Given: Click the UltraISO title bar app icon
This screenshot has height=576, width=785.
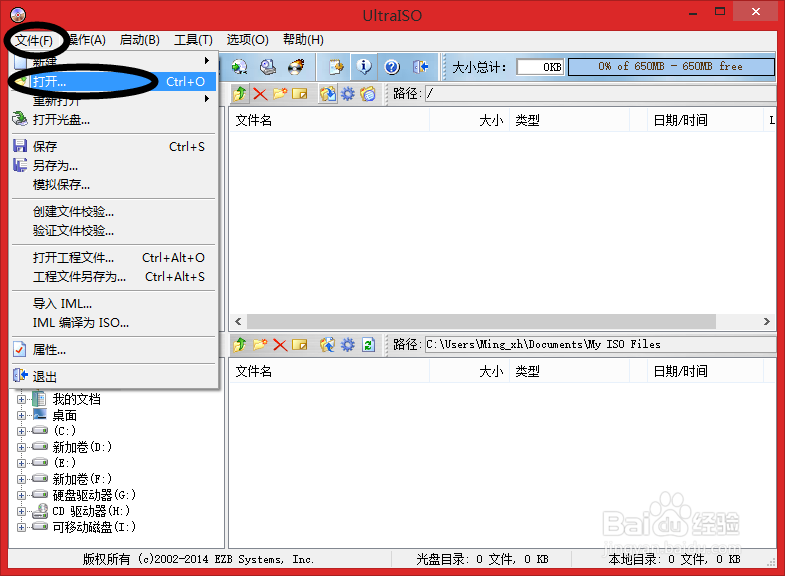Looking at the screenshot, I should click(x=18, y=15).
